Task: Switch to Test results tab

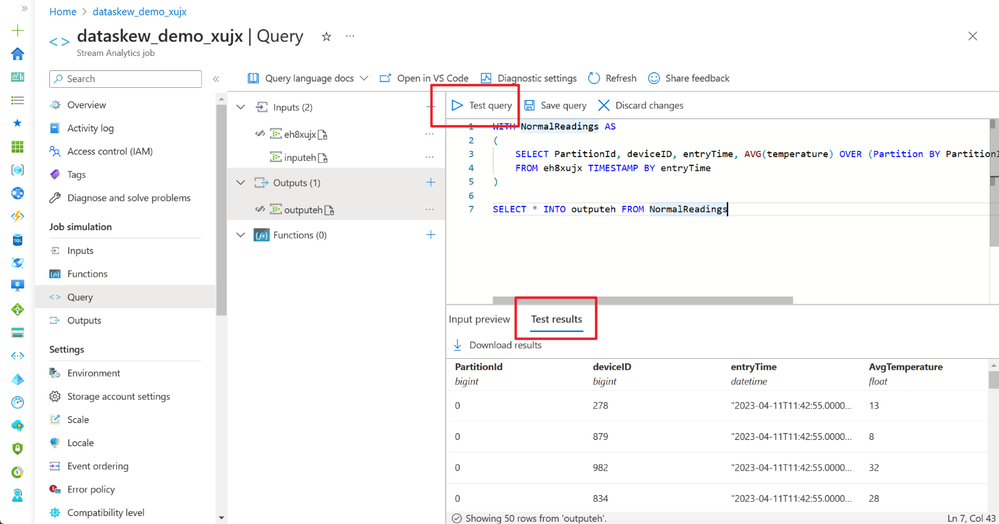Action: (556, 319)
